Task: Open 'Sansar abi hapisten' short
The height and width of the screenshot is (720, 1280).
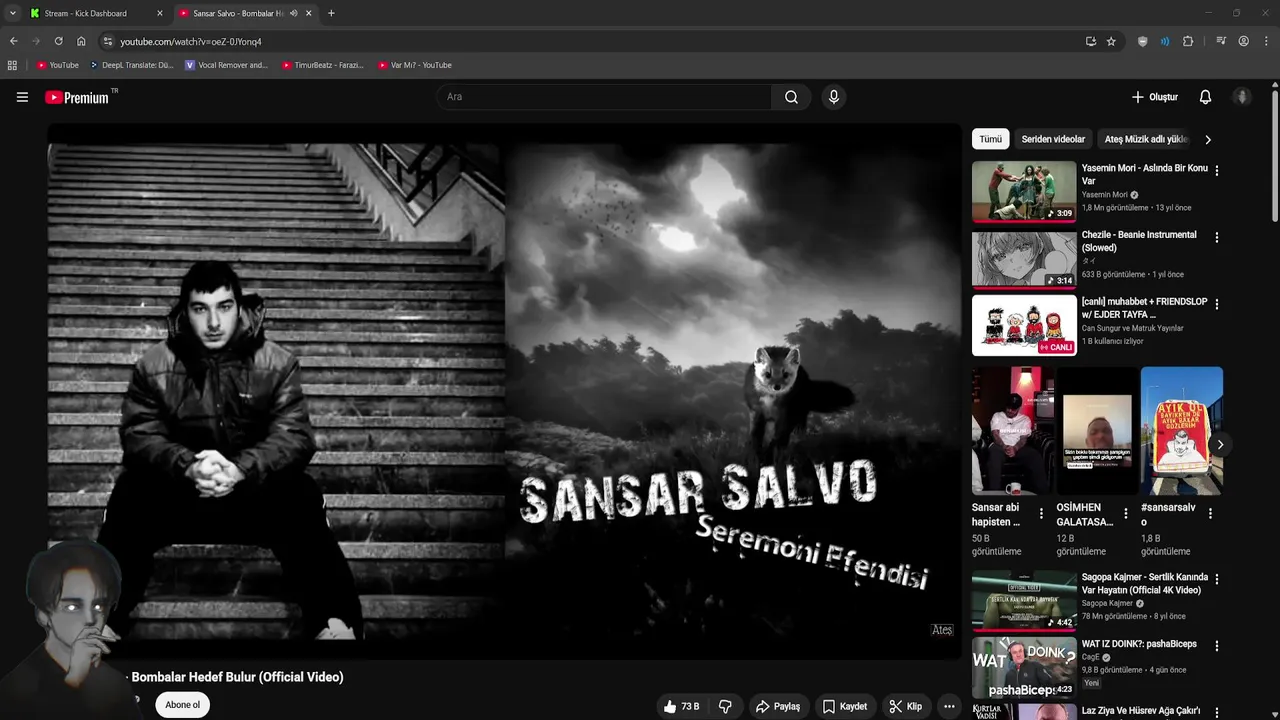Action: click(x=1012, y=431)
